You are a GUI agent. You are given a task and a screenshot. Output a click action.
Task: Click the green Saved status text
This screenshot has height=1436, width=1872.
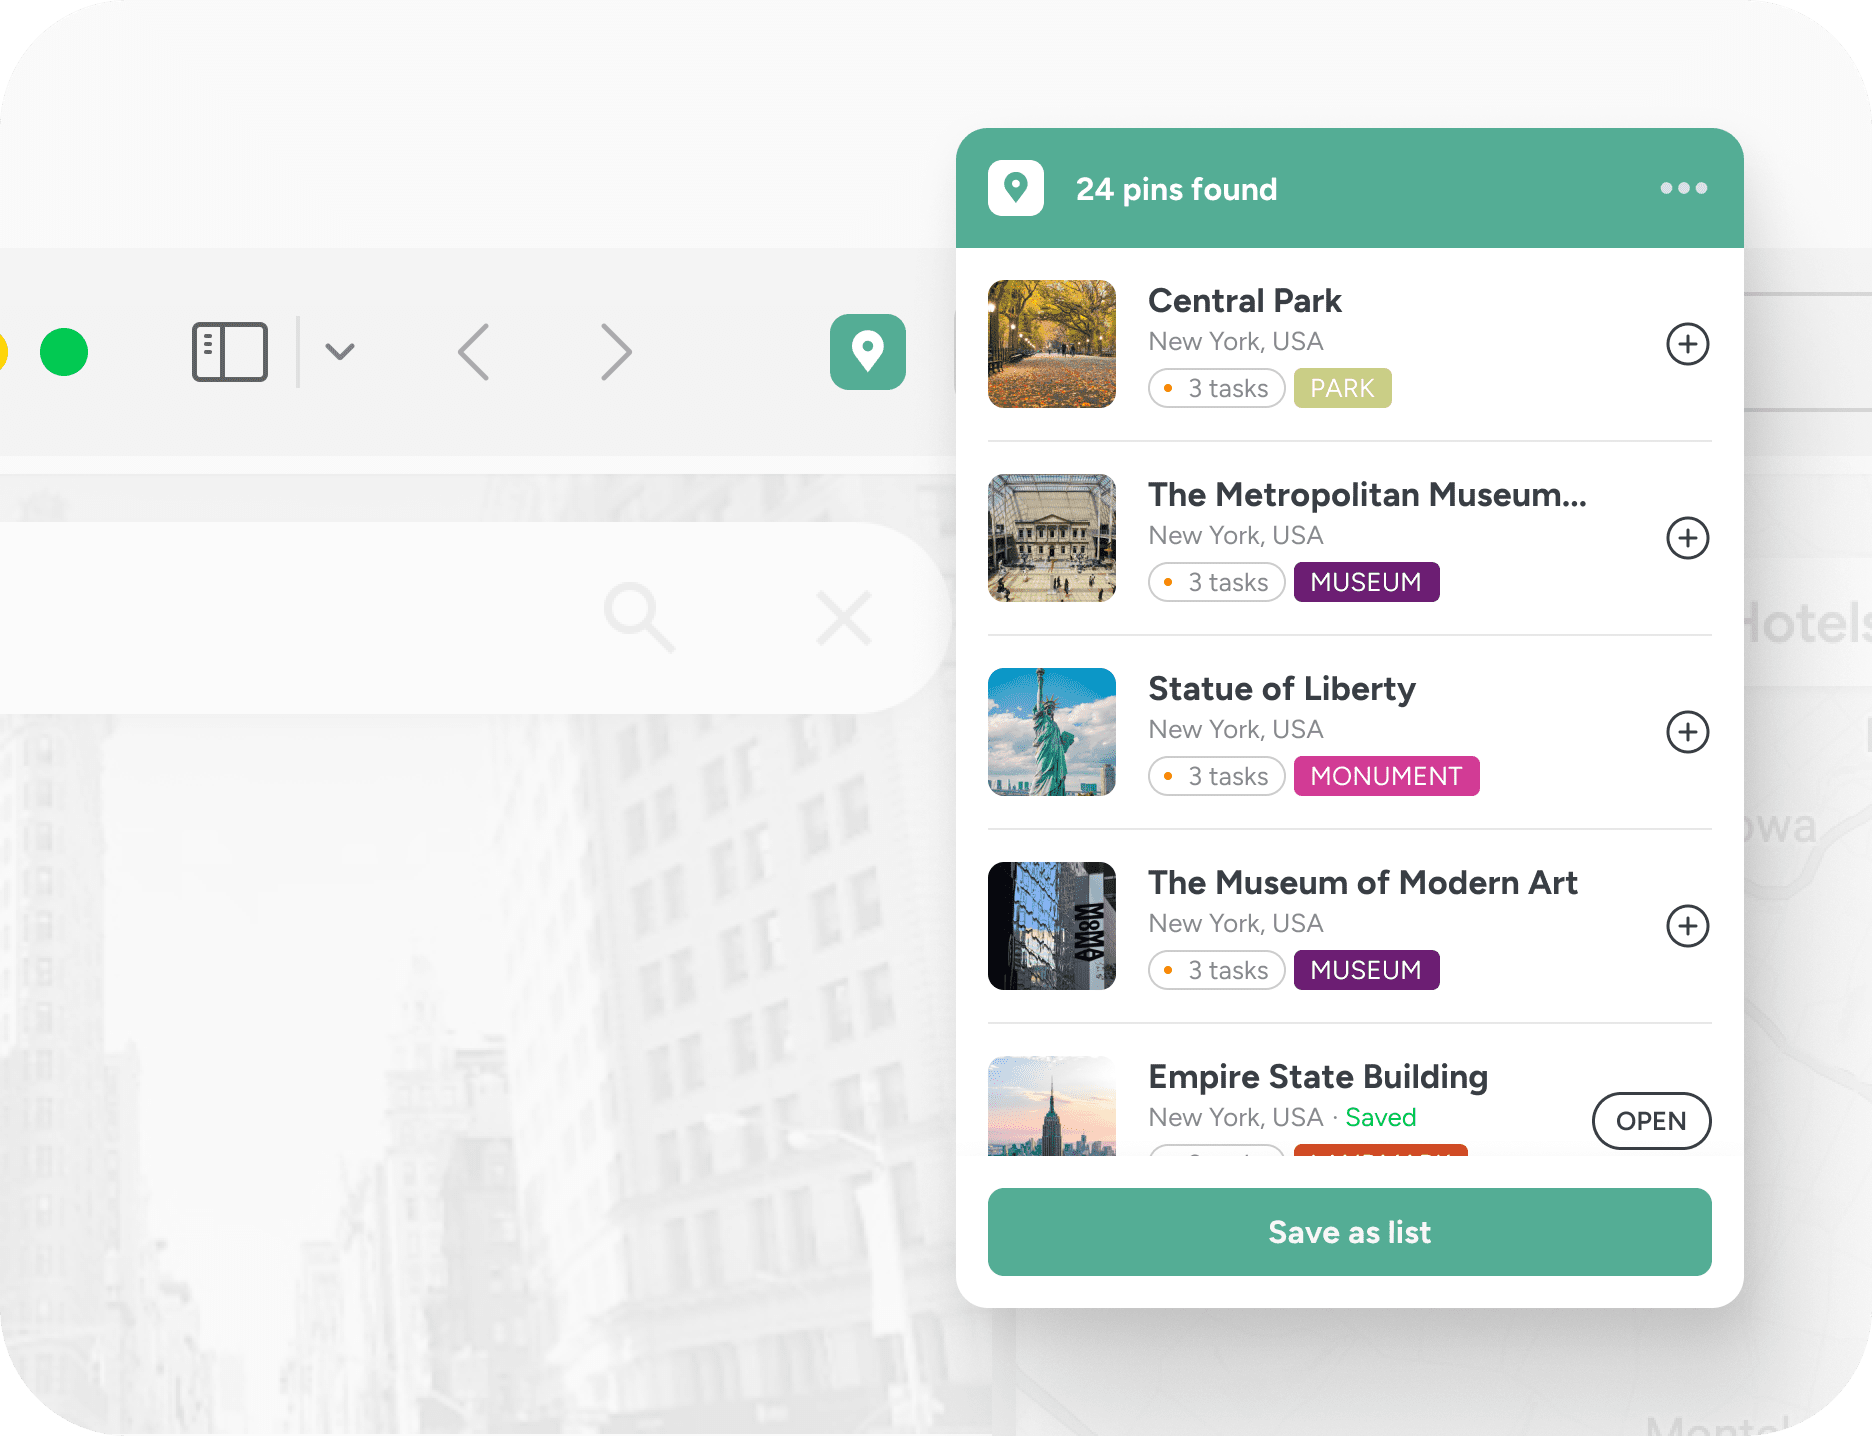pos(1381,1117)
